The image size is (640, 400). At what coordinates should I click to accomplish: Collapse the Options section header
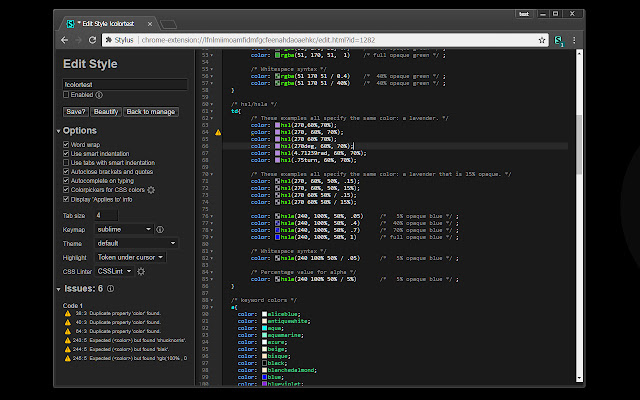coord(78,130)
